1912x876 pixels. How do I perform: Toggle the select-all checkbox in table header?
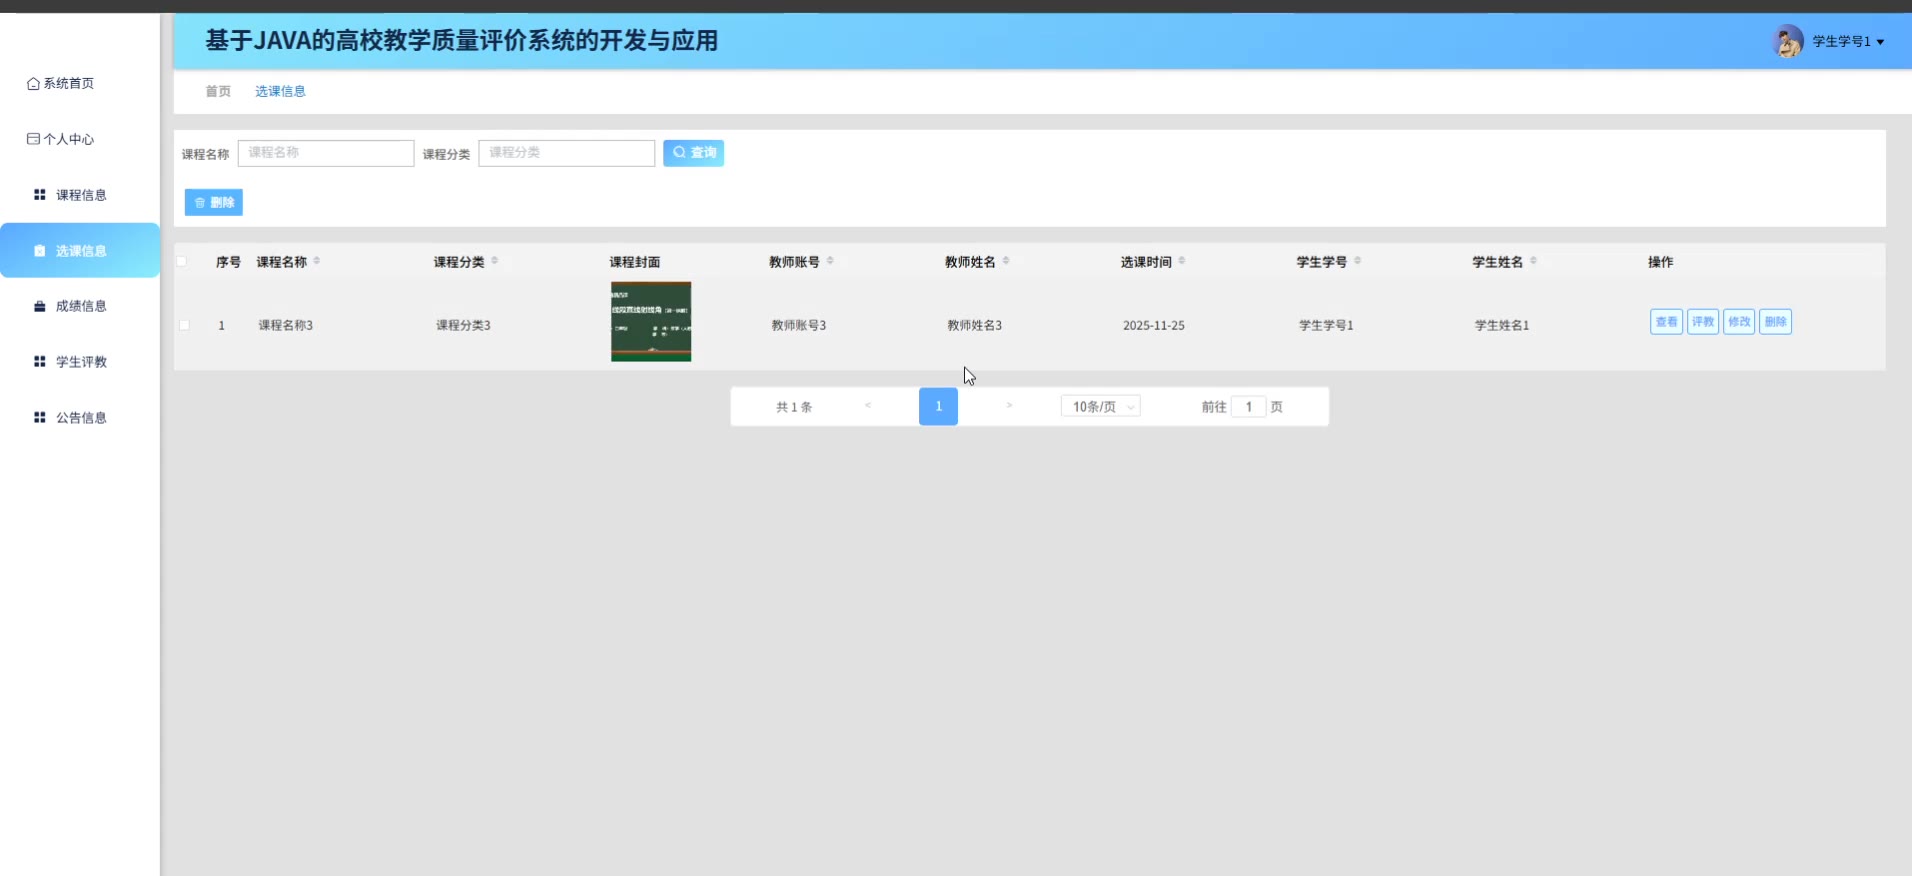pos(182,262)
